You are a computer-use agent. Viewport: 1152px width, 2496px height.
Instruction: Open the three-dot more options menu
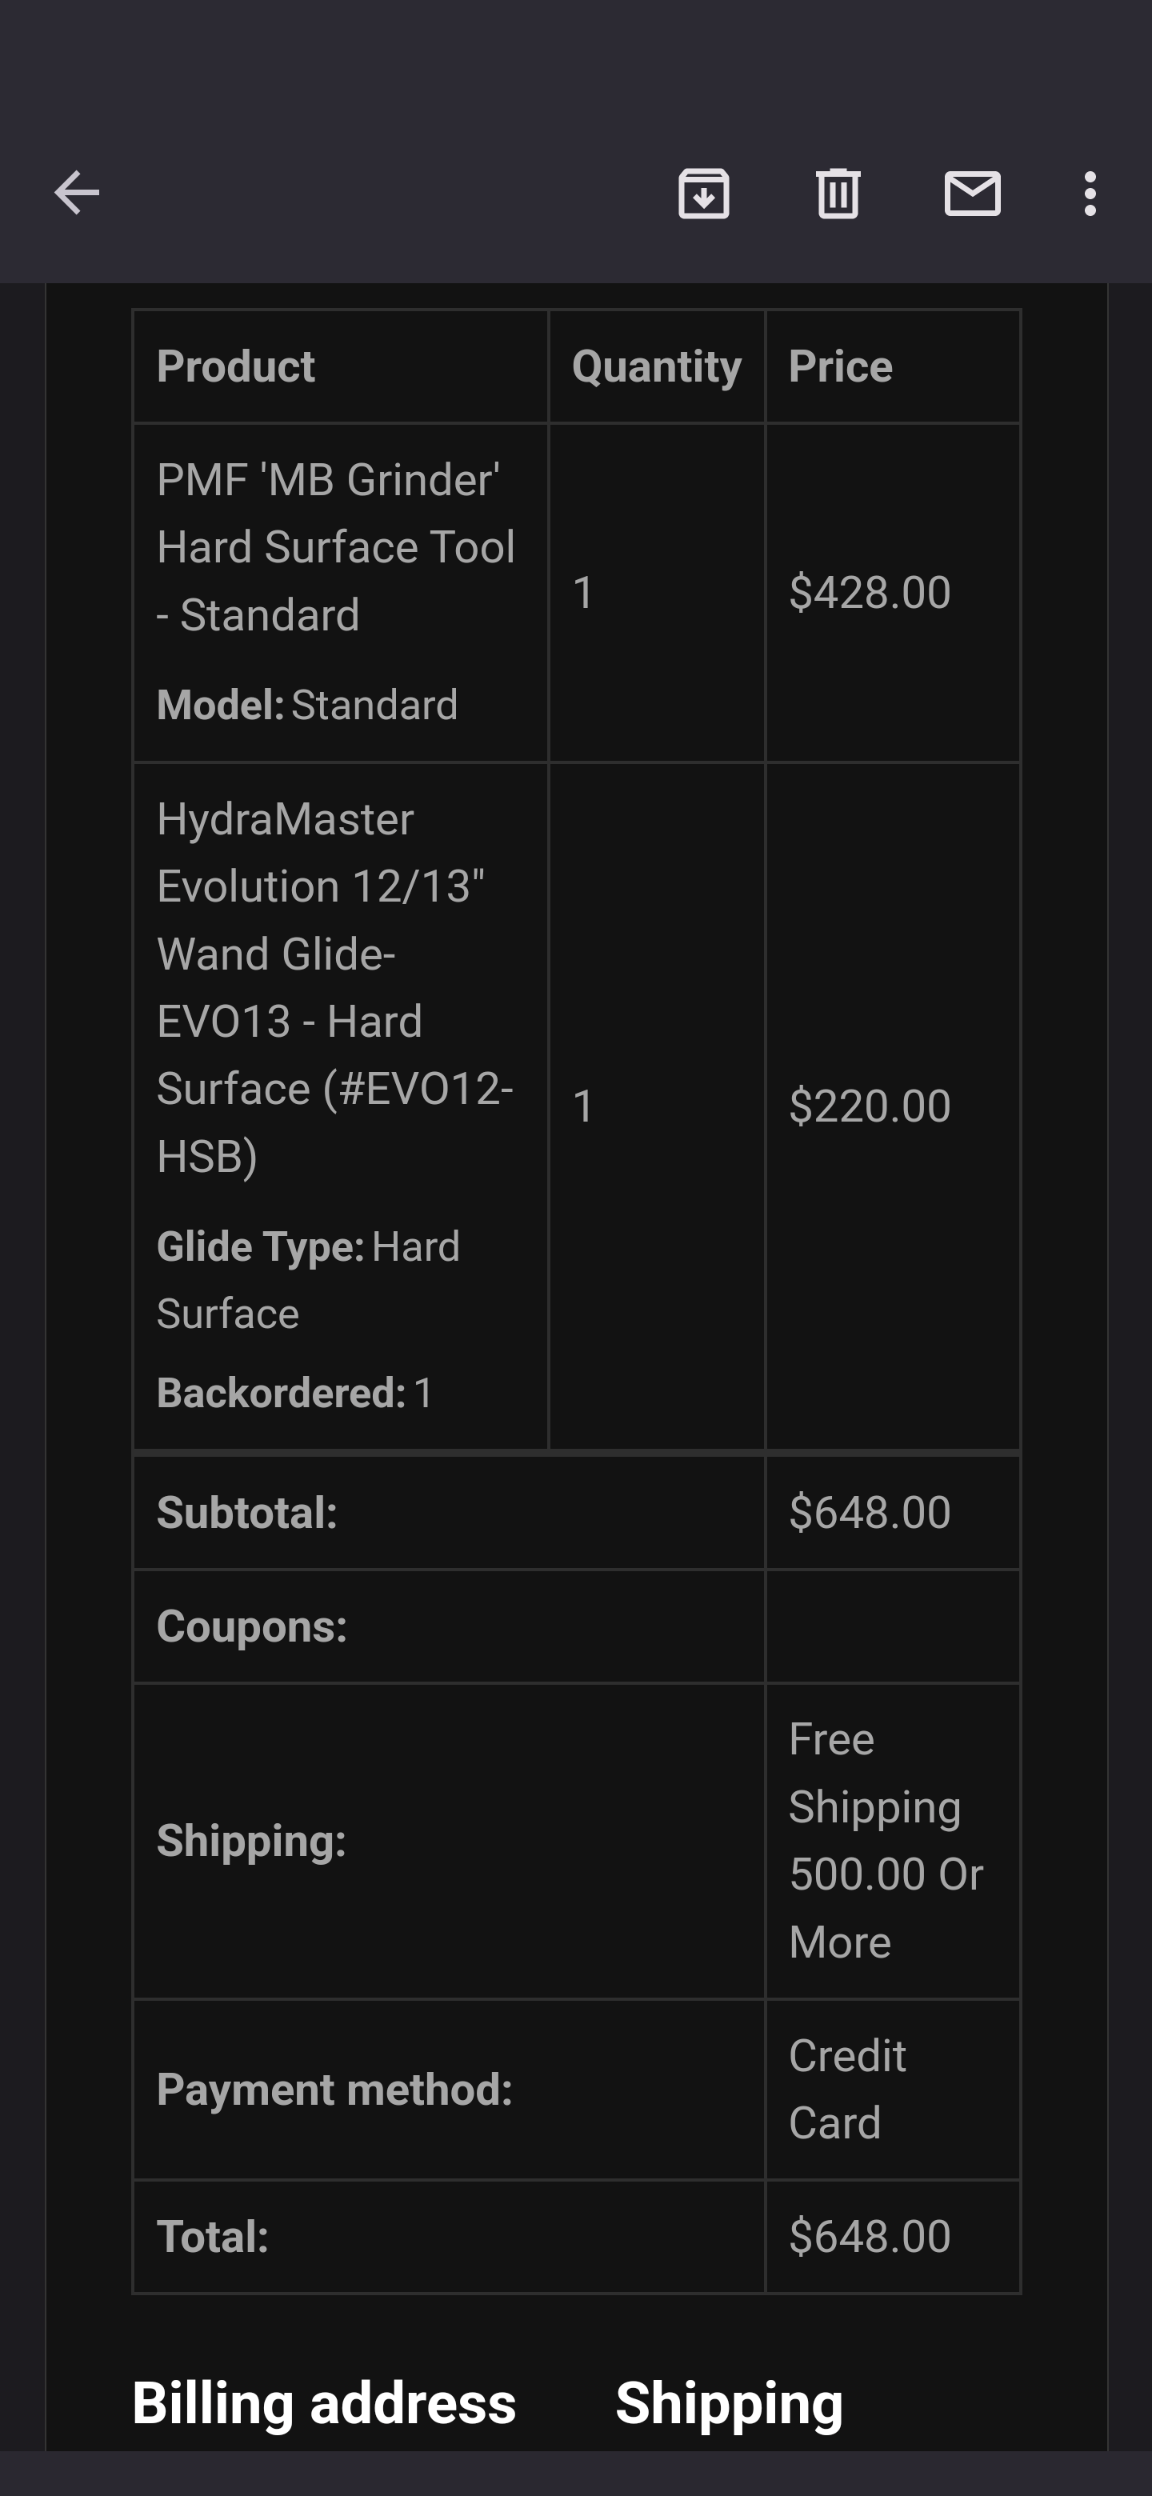[1090, 193]
